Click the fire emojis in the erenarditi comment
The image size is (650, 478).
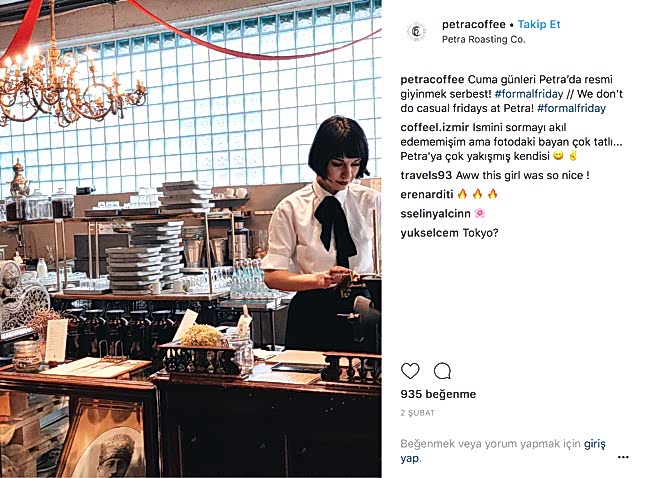(477, 194)
